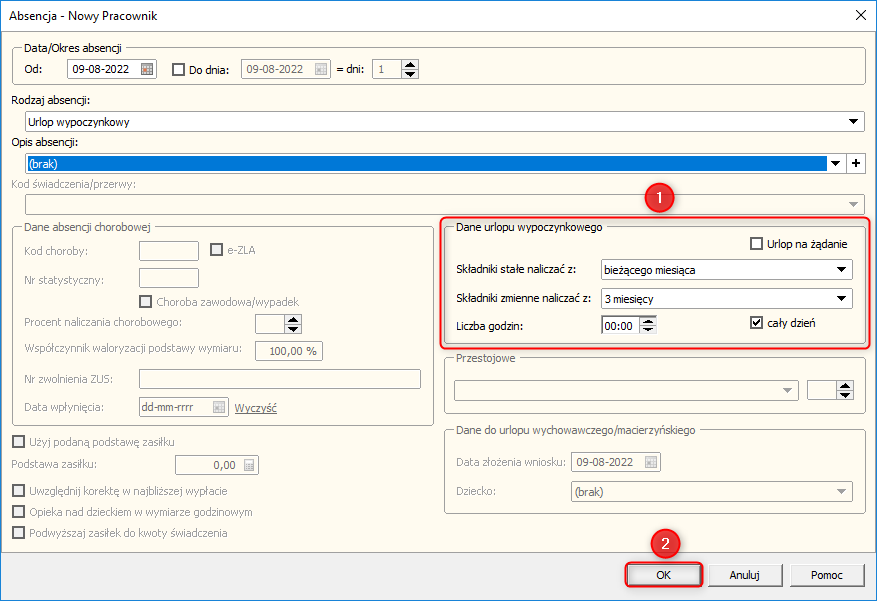Image resolution: width=877 pixels, height=601 pixels.
Task: Click the Liczba godzin time field
Action: (x=620, y=324)
